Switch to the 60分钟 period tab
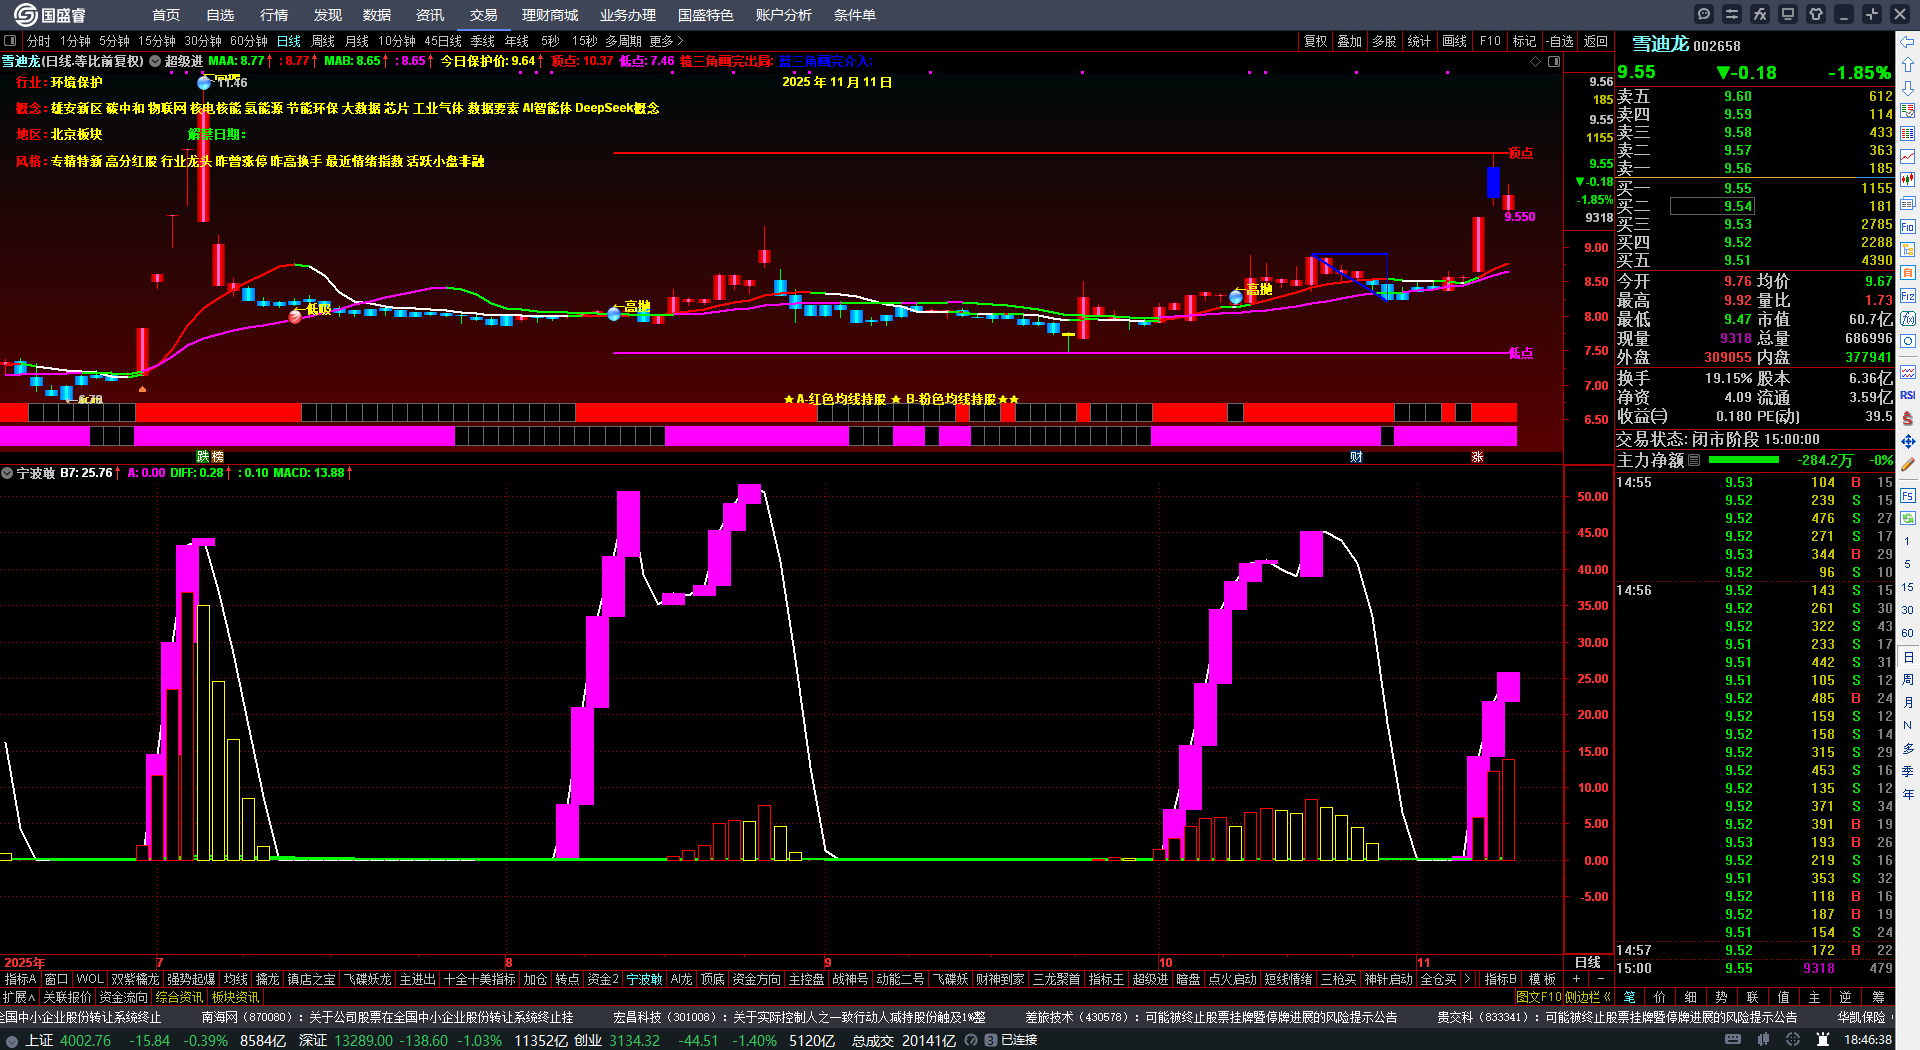1920x1050 pixels. click(249, 41)
